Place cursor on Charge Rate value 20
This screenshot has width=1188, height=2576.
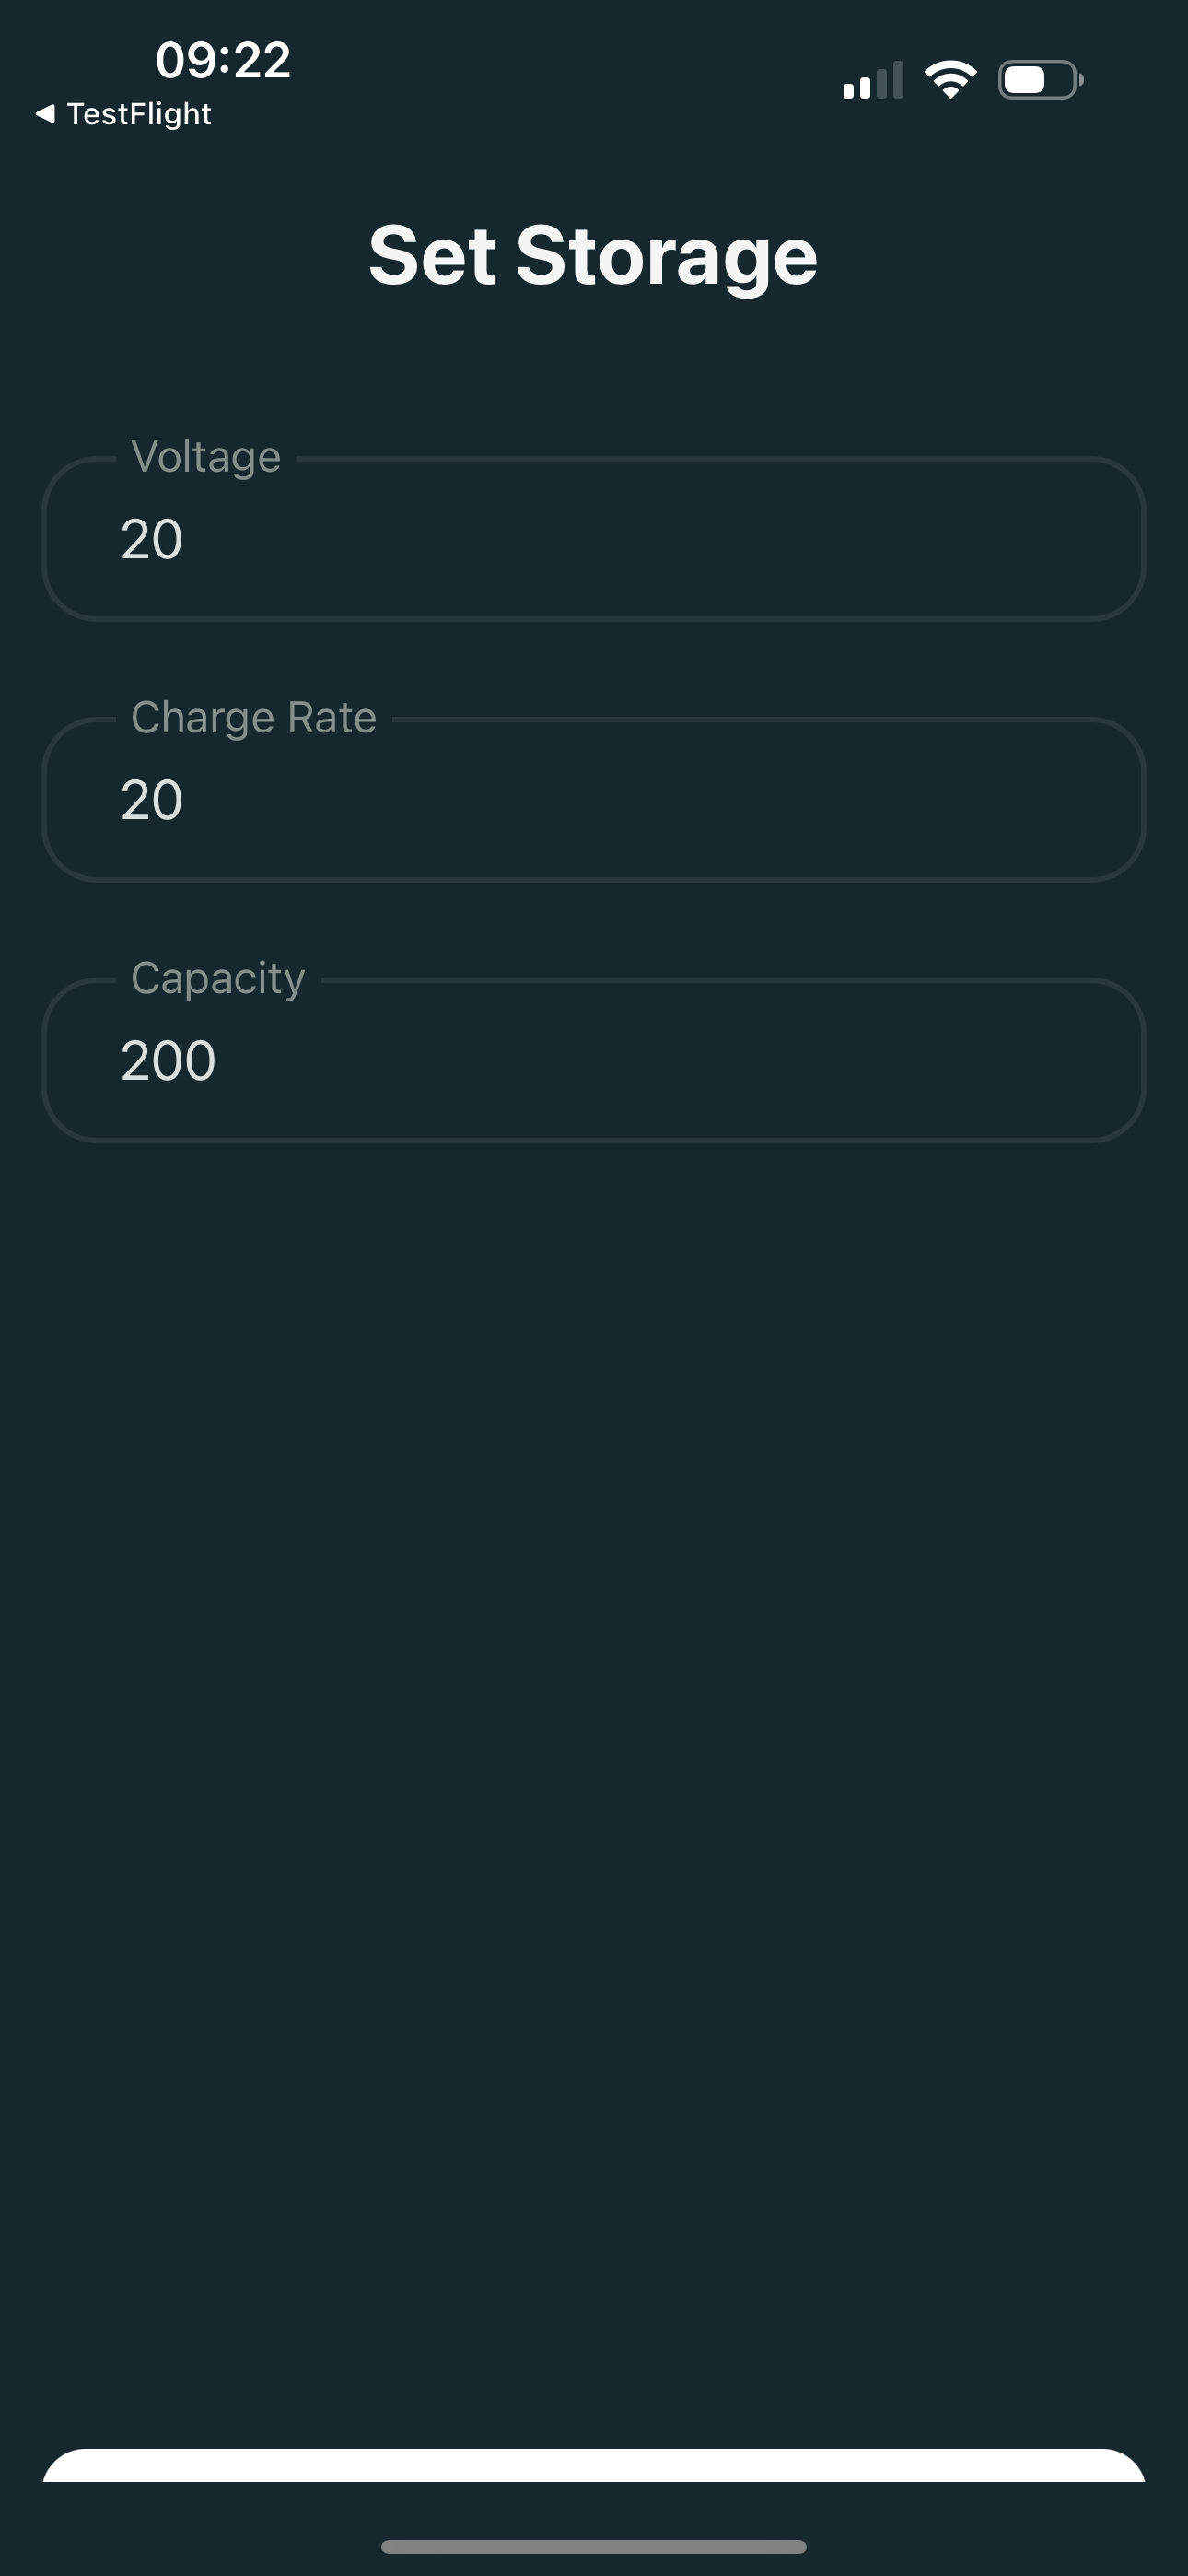[x=152, y=800]
